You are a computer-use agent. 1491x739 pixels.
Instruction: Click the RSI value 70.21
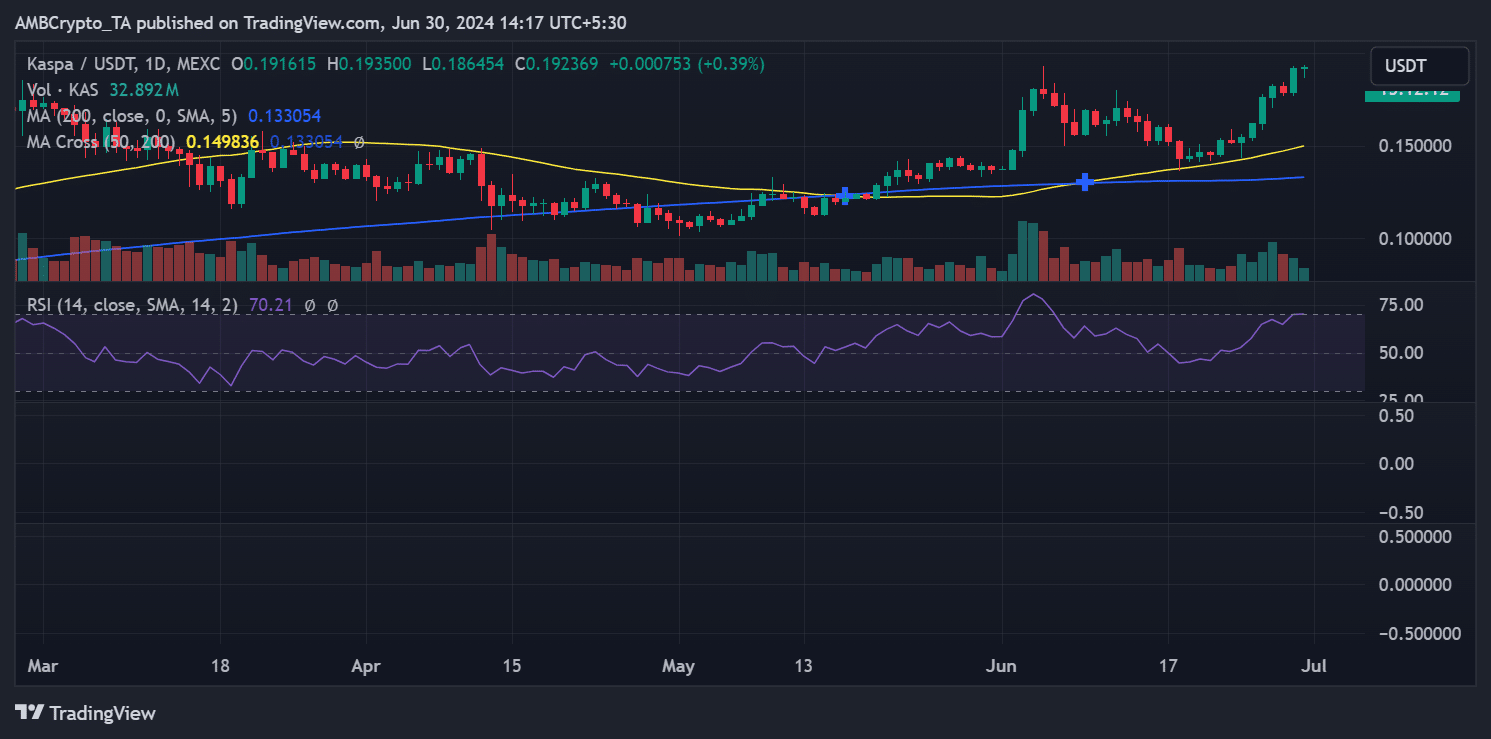[x=270, y=305]
